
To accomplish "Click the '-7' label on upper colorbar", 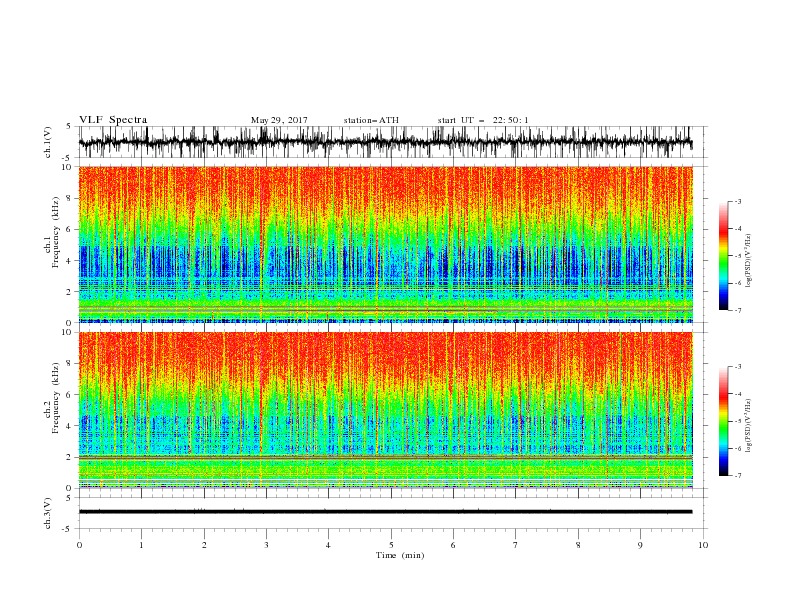I will (737, 310).
